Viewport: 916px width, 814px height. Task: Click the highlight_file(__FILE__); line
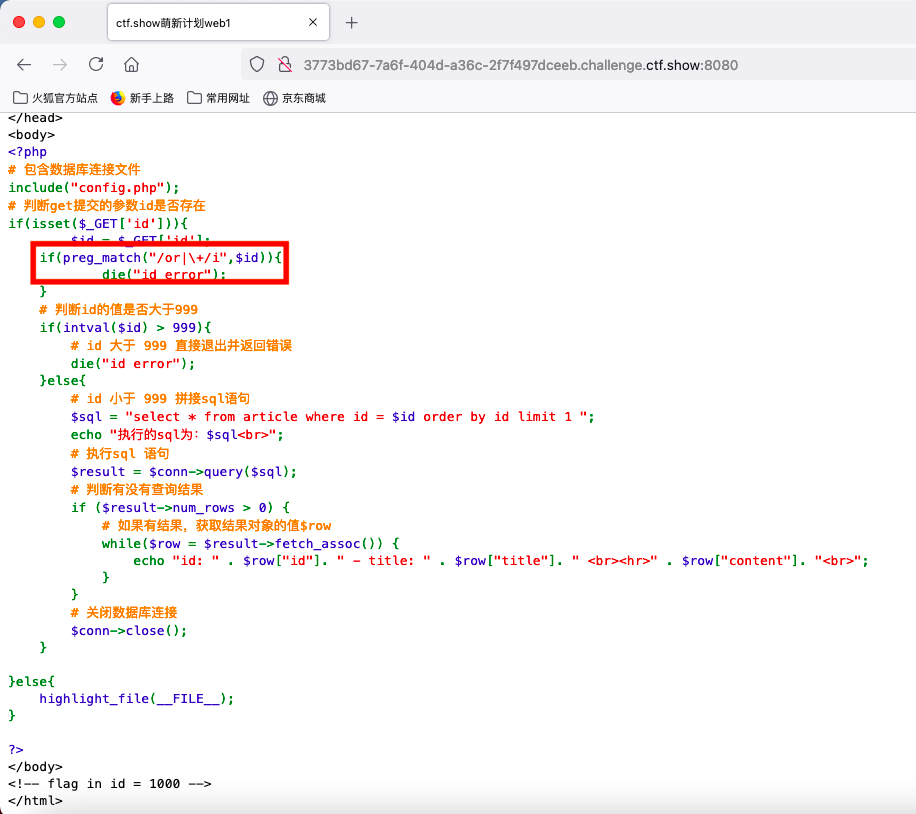(x=136, y=698)
